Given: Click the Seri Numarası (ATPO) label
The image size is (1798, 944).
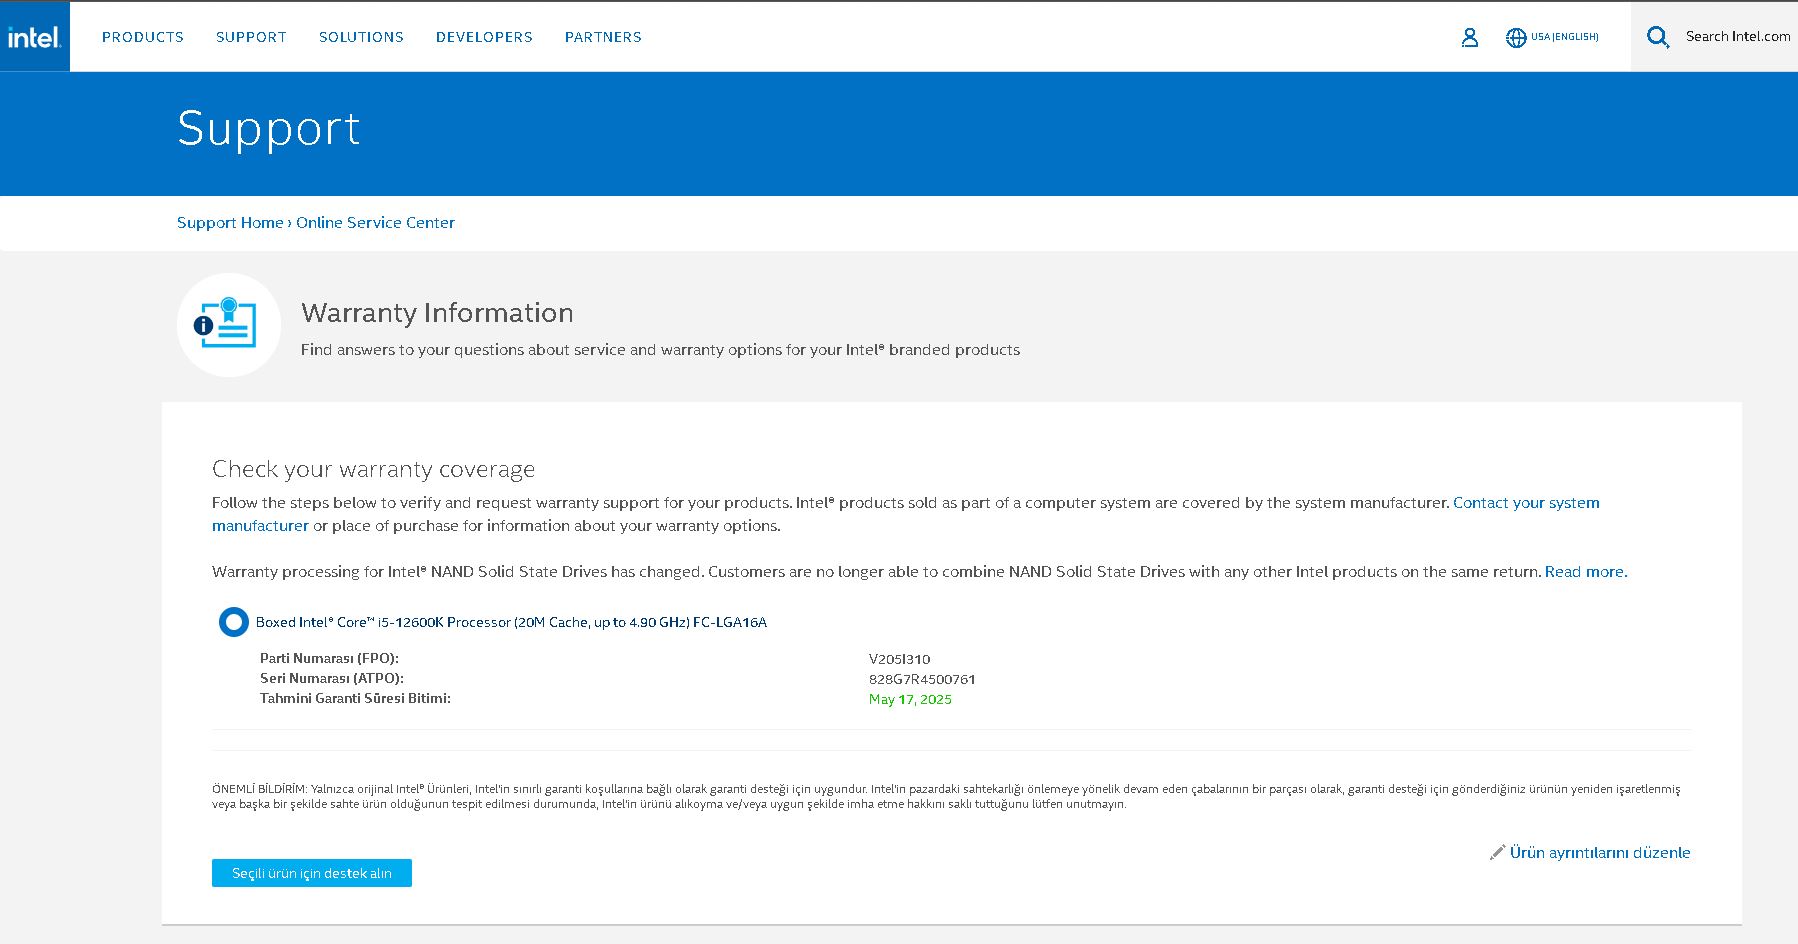Looking at the screenshot, I should click(332, 678).
